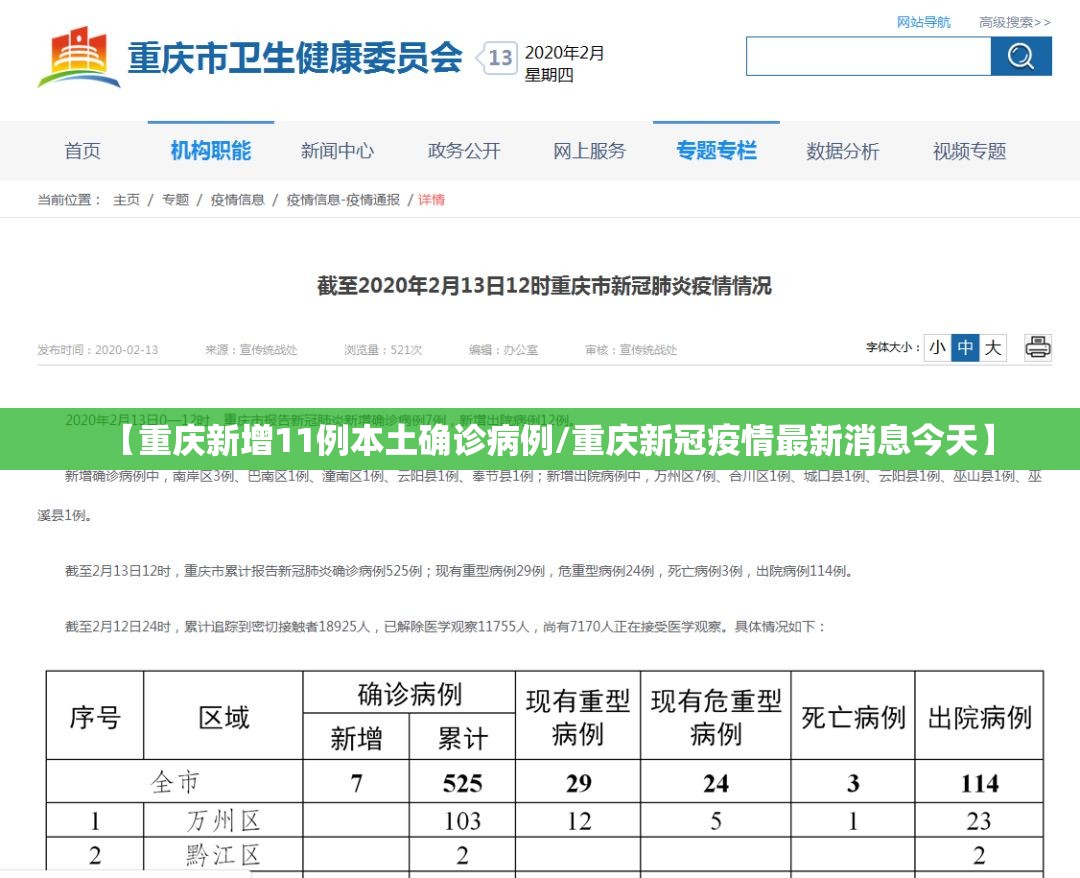
Task: Open the 视频专题 menu
Action: coord(970,151)
